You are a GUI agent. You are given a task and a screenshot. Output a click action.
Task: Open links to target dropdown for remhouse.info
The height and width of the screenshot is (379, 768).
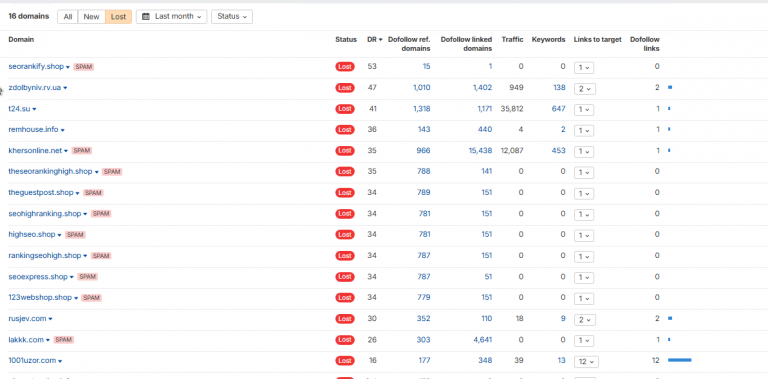pyautogui.click(x=584, y=131)
